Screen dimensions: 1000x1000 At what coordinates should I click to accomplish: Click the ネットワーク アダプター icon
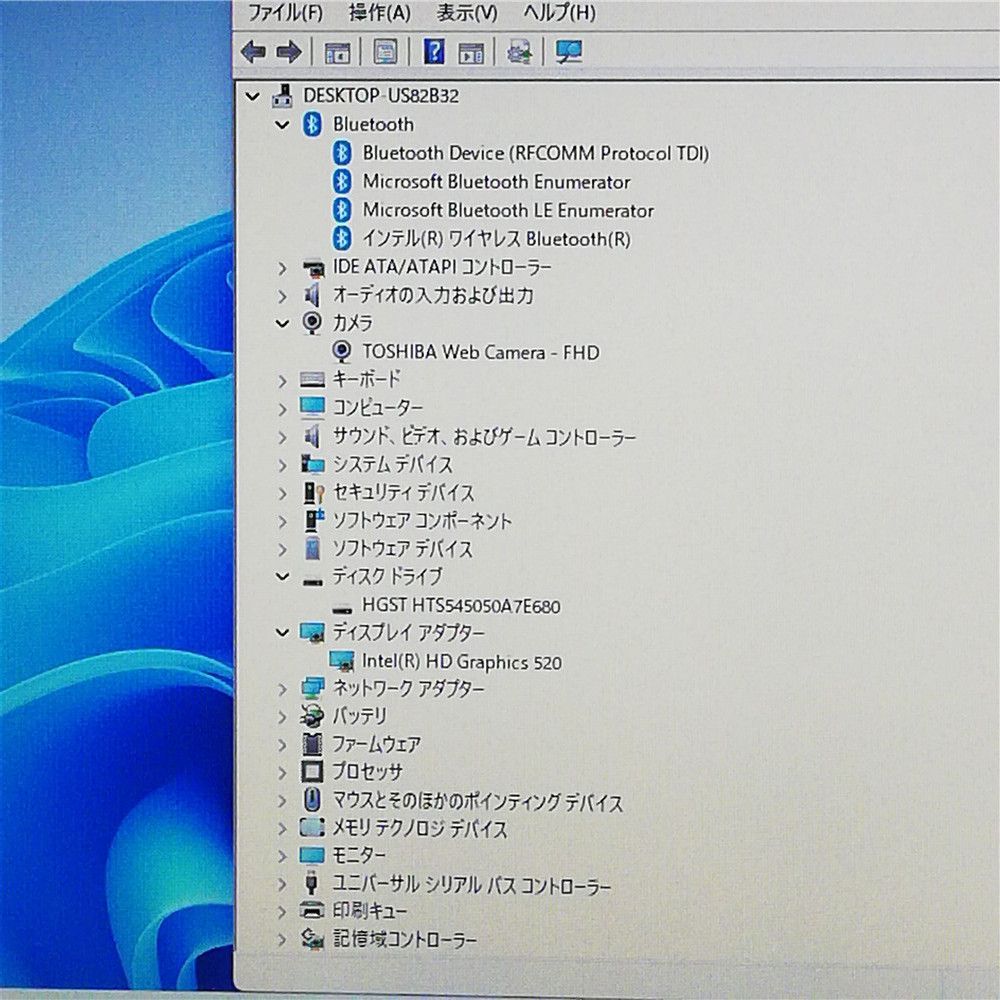(312, 689)
